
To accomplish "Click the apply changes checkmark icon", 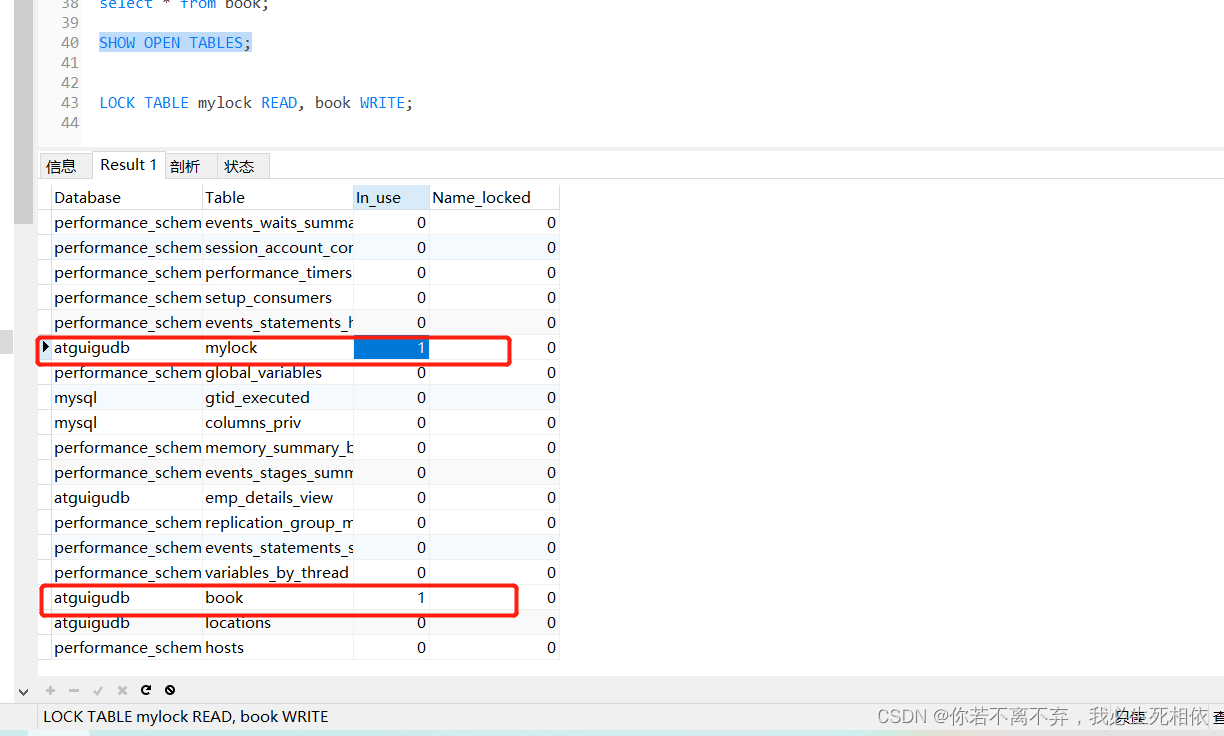I will [x=98, y=690].
